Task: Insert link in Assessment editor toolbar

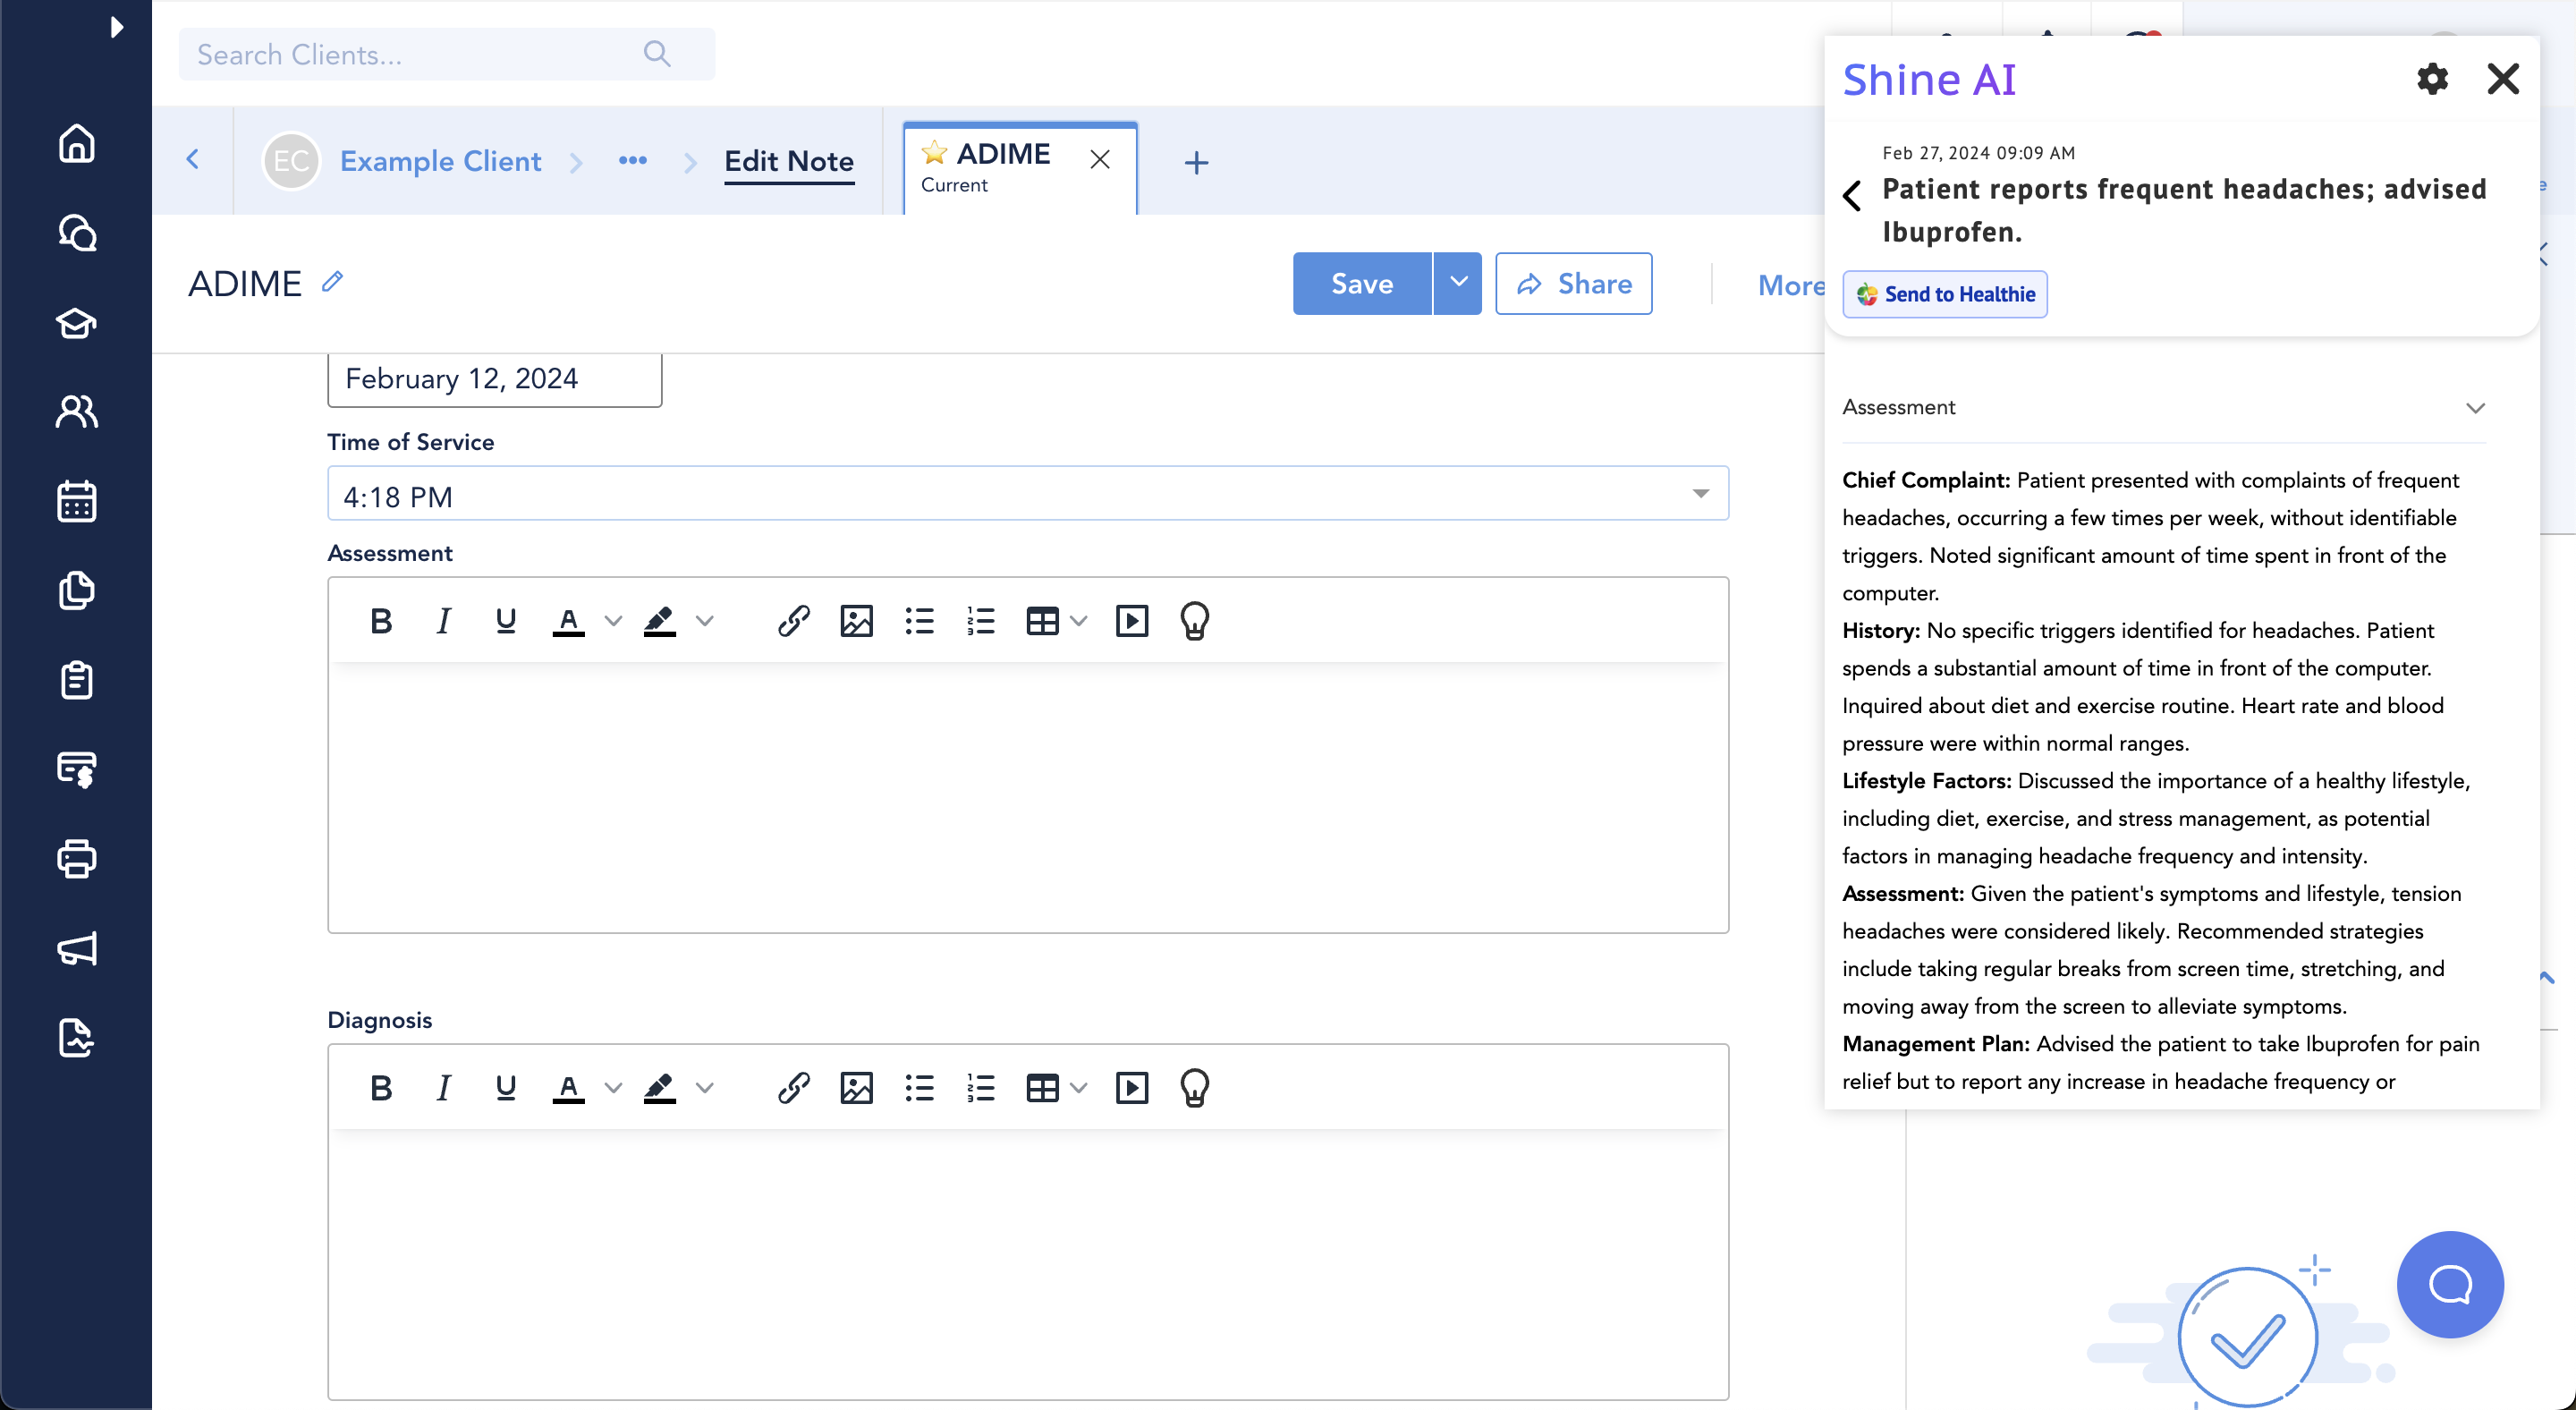Action: (793, 621)
